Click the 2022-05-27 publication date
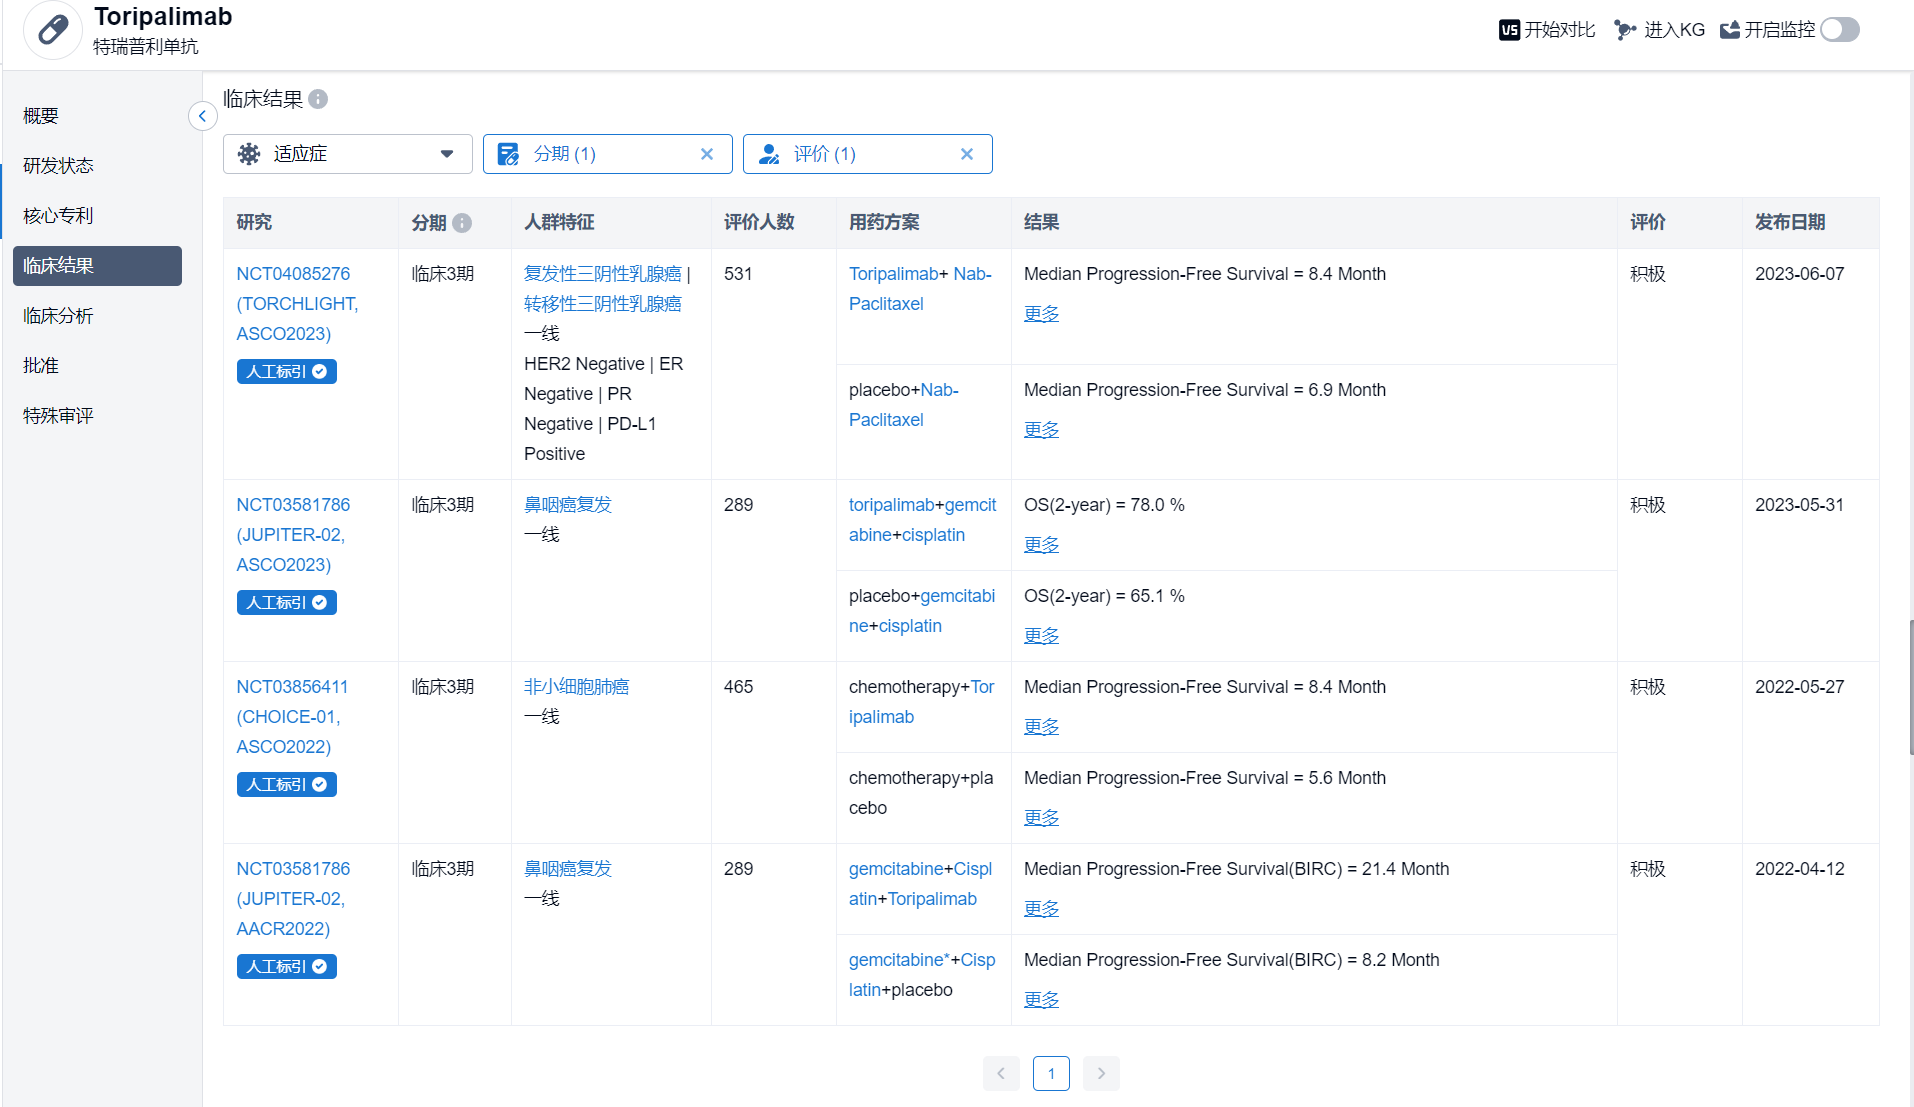 (x=1800, y=687)
